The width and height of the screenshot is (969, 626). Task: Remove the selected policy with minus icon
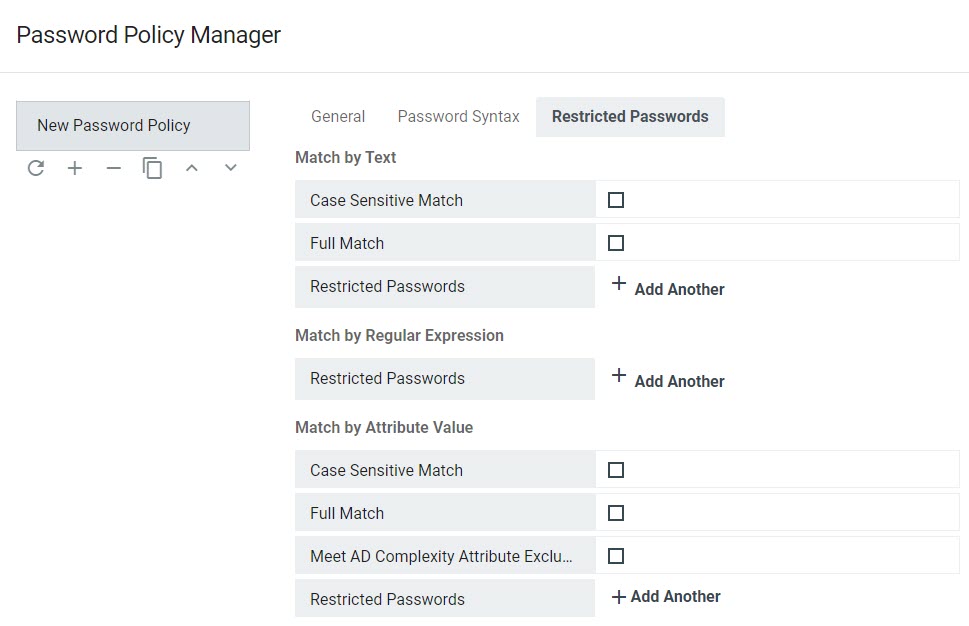click(114, 168)
